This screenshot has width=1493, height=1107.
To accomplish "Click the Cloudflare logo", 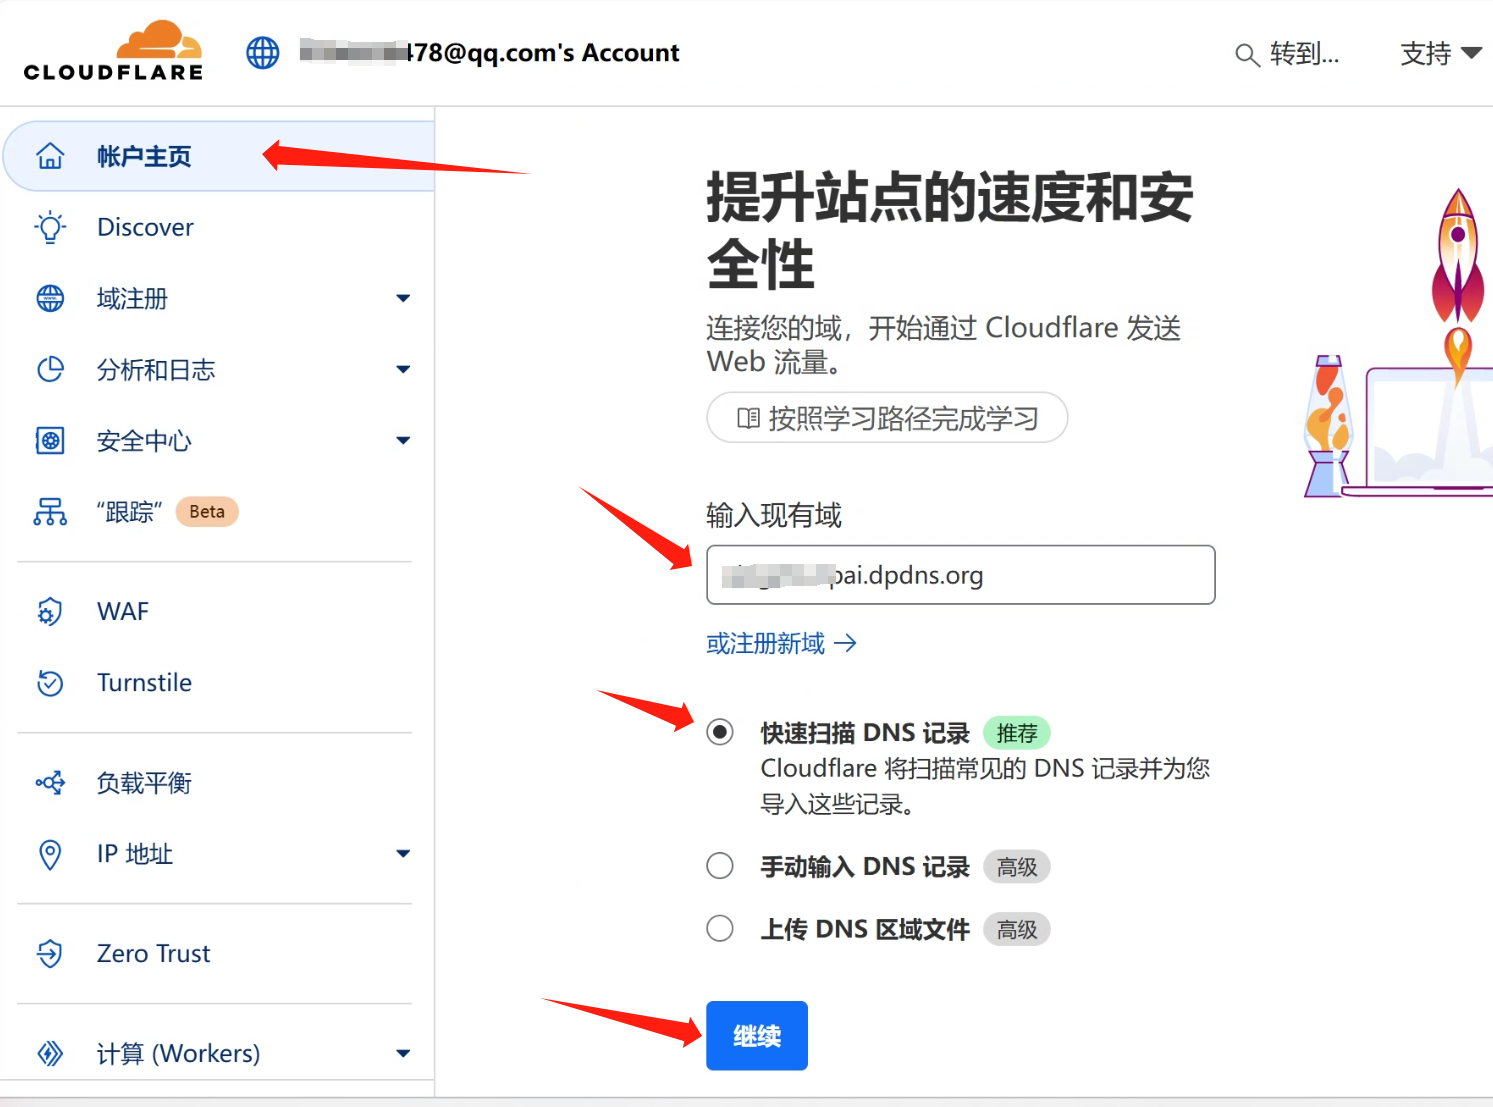I will 113,51.
